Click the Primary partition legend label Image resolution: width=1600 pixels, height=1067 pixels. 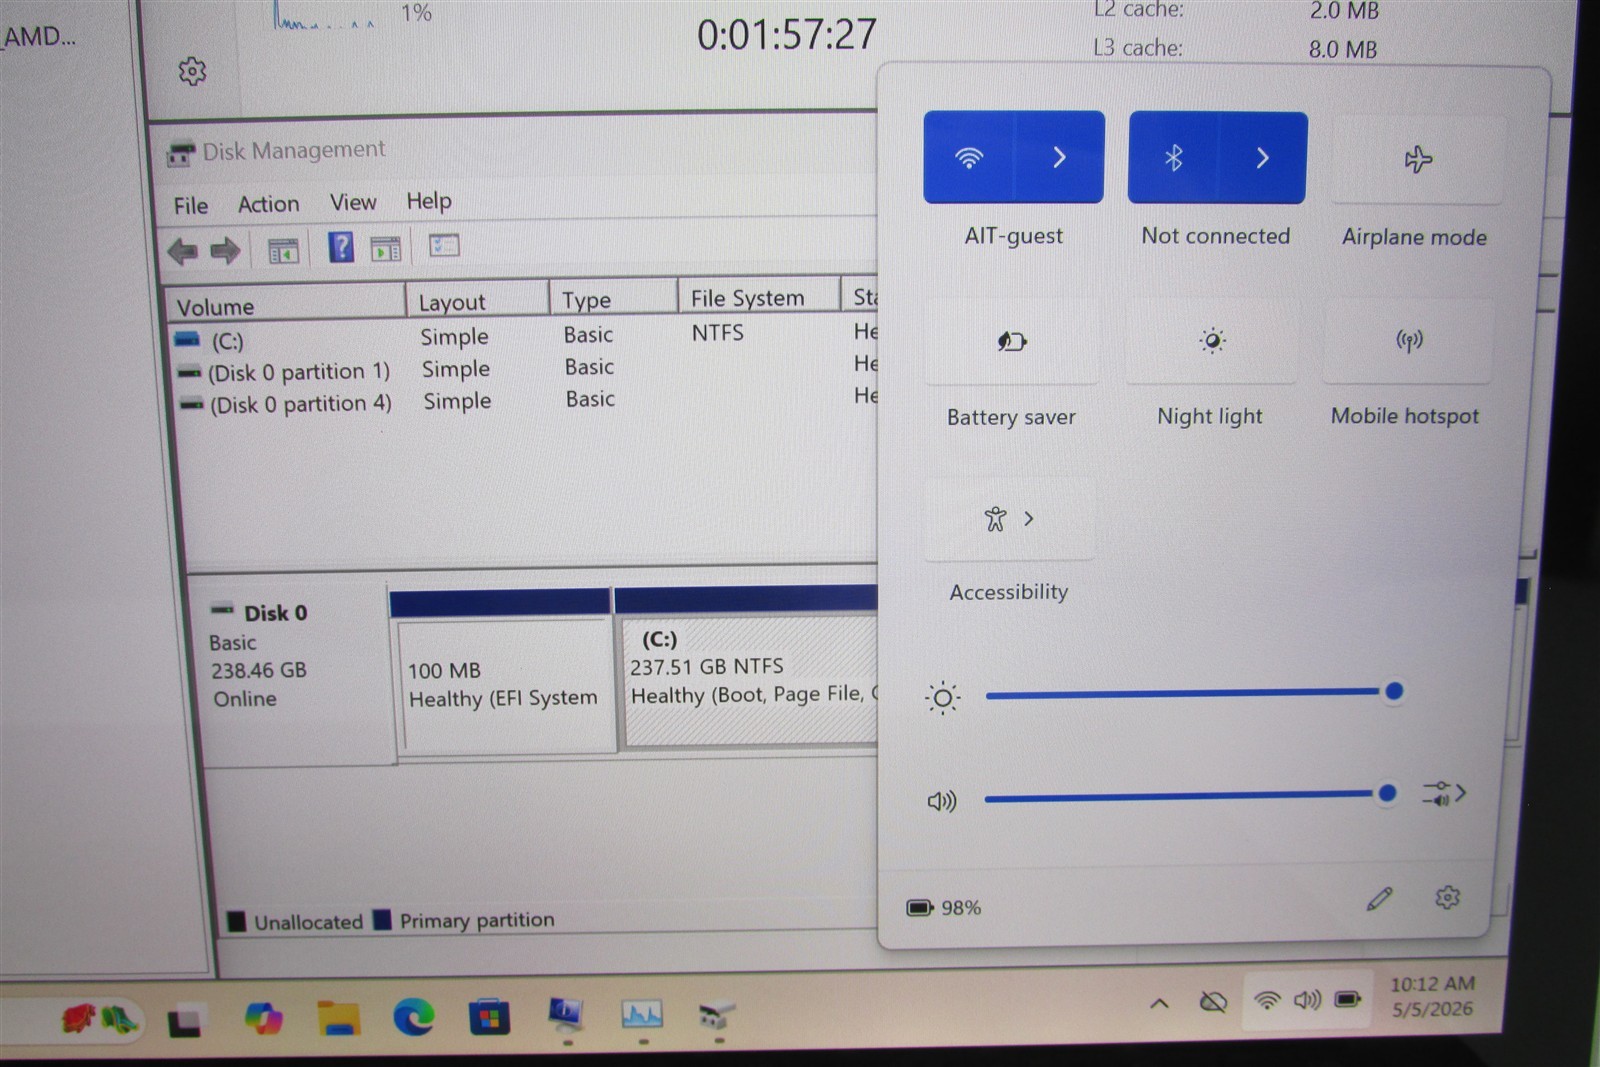(477, 920)
